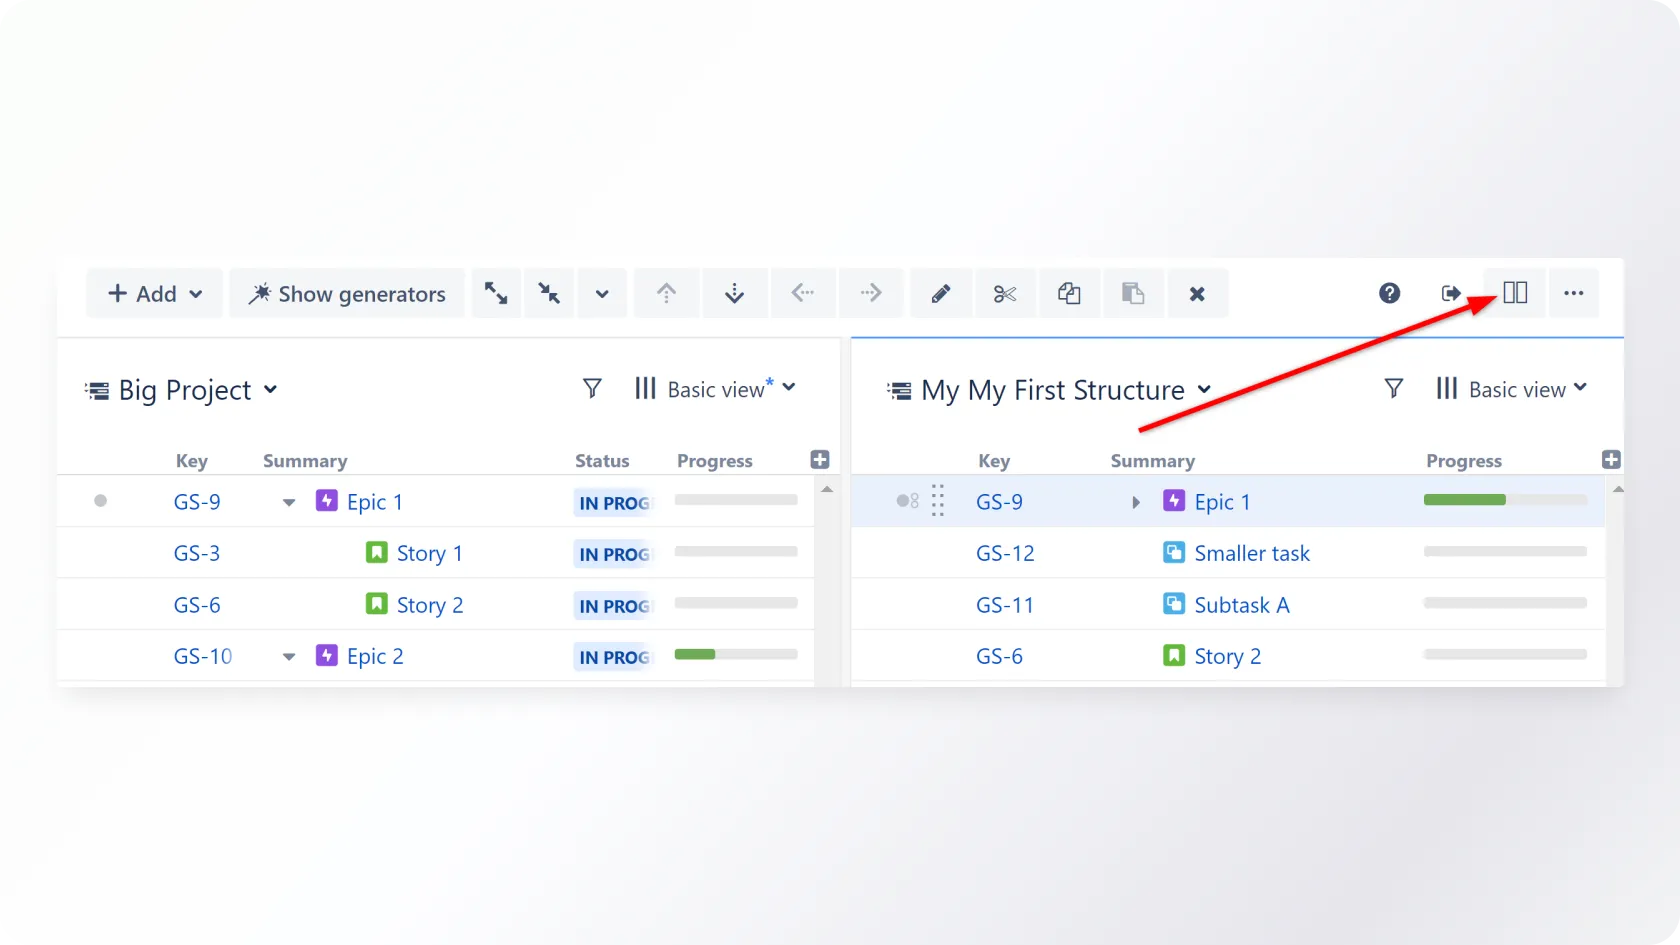
Task: Toggle filter icon in Big Project panel
Action: pos(592,388)
